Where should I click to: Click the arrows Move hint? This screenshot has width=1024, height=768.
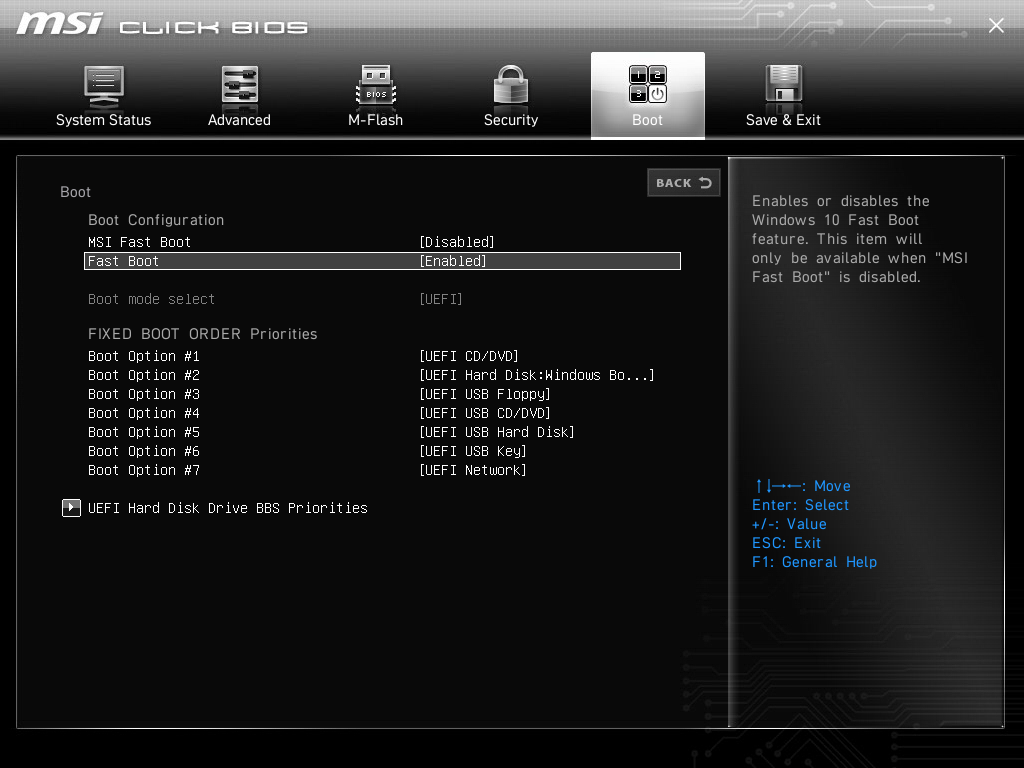[x=803, y=487]
